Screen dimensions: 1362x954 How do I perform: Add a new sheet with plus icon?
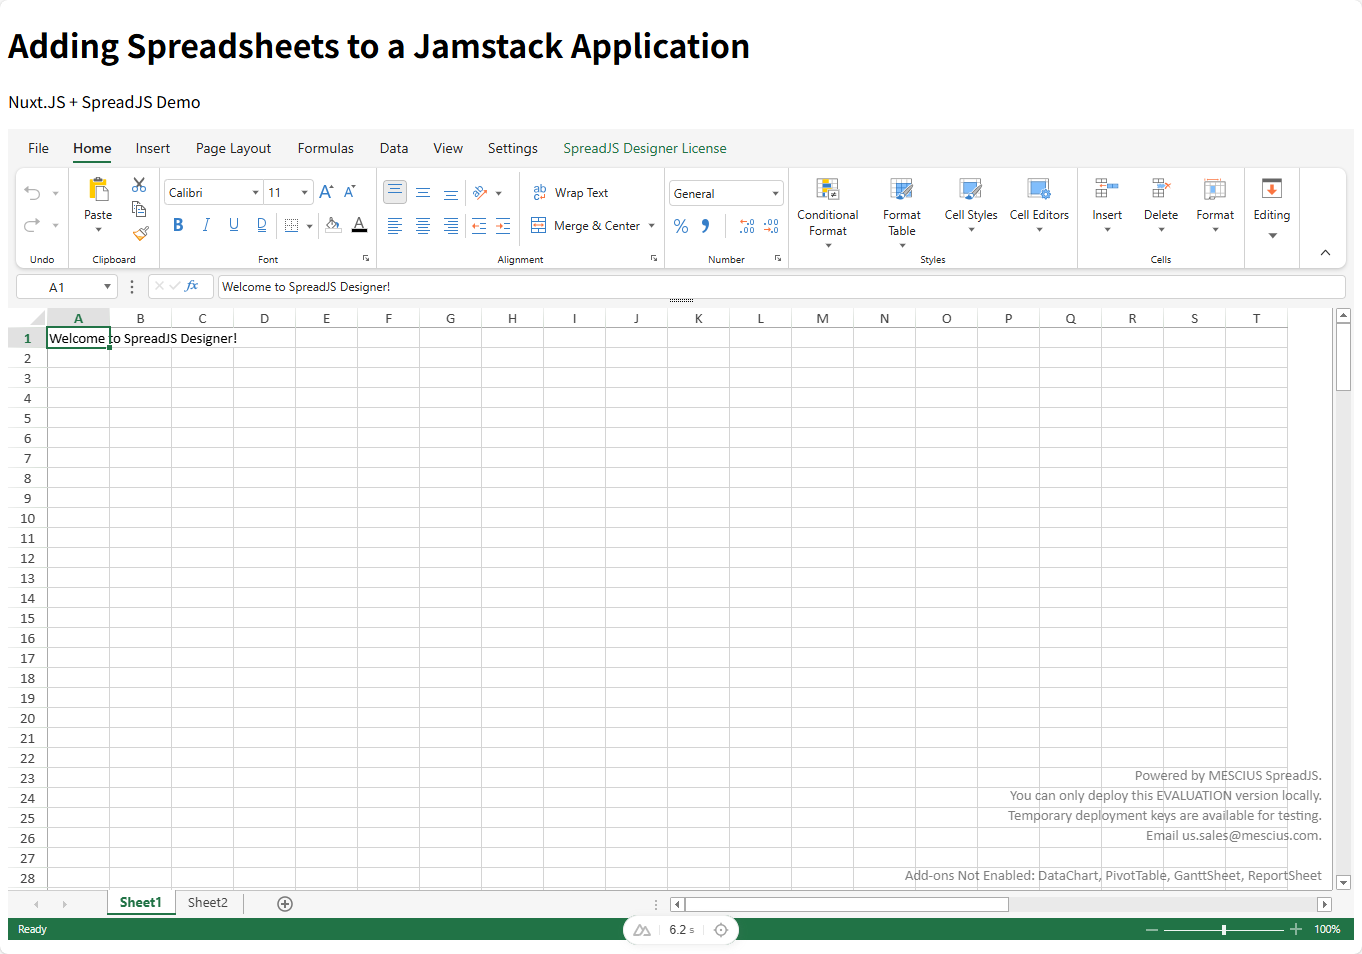(x=285, y=904)
